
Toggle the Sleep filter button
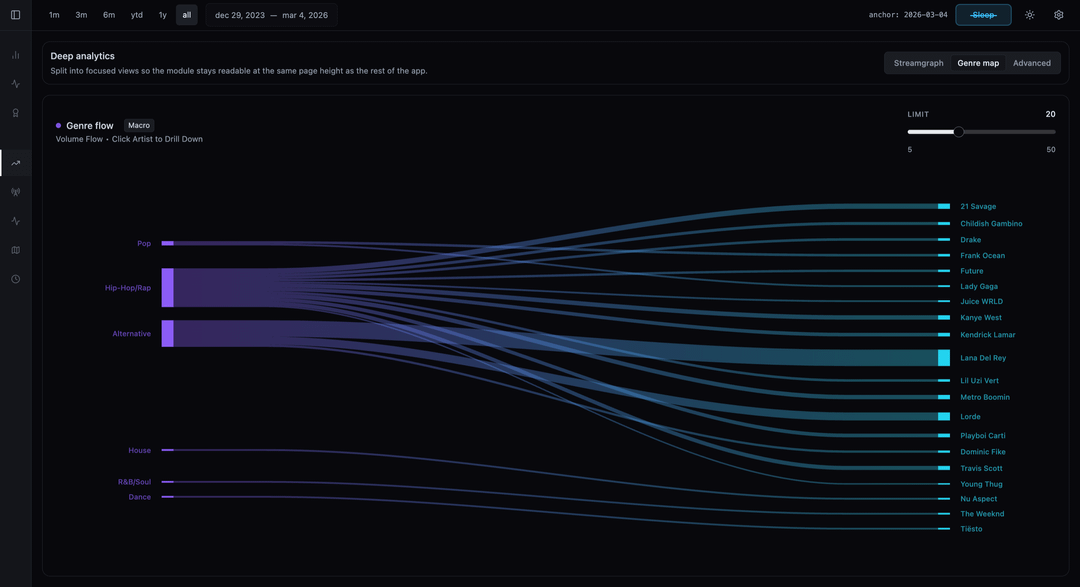click(983, 15)
